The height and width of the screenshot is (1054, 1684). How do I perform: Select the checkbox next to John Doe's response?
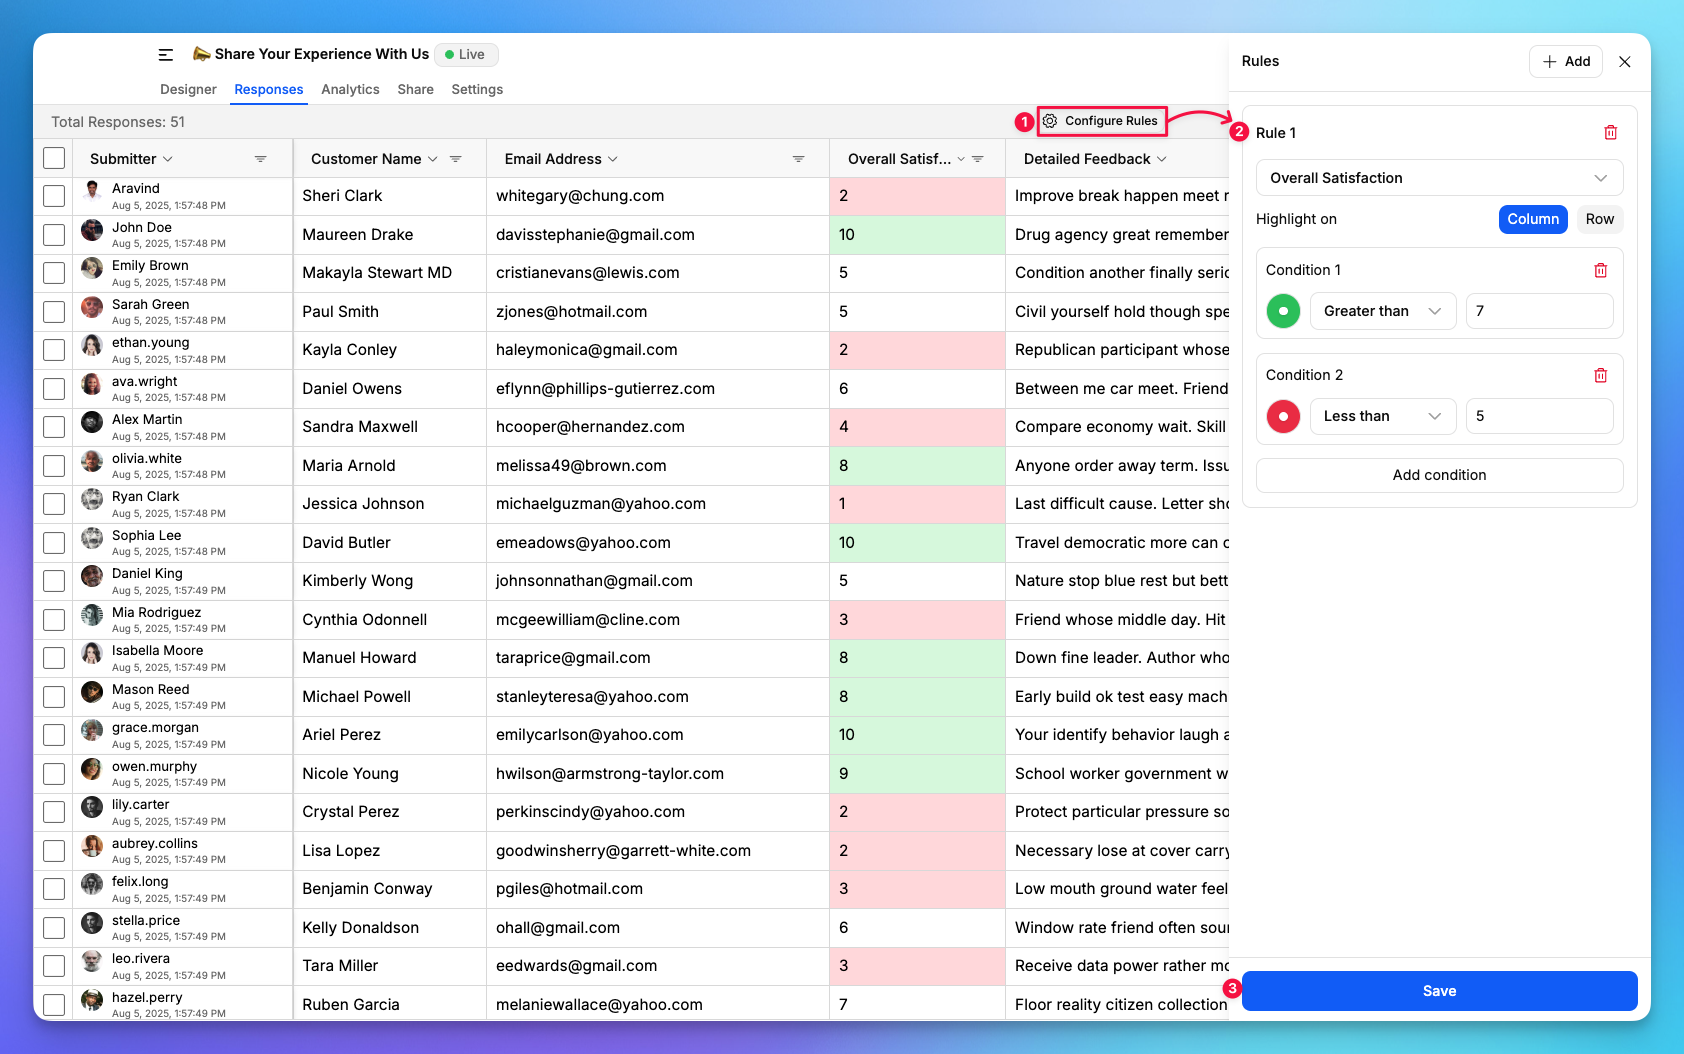coord(53,234)
